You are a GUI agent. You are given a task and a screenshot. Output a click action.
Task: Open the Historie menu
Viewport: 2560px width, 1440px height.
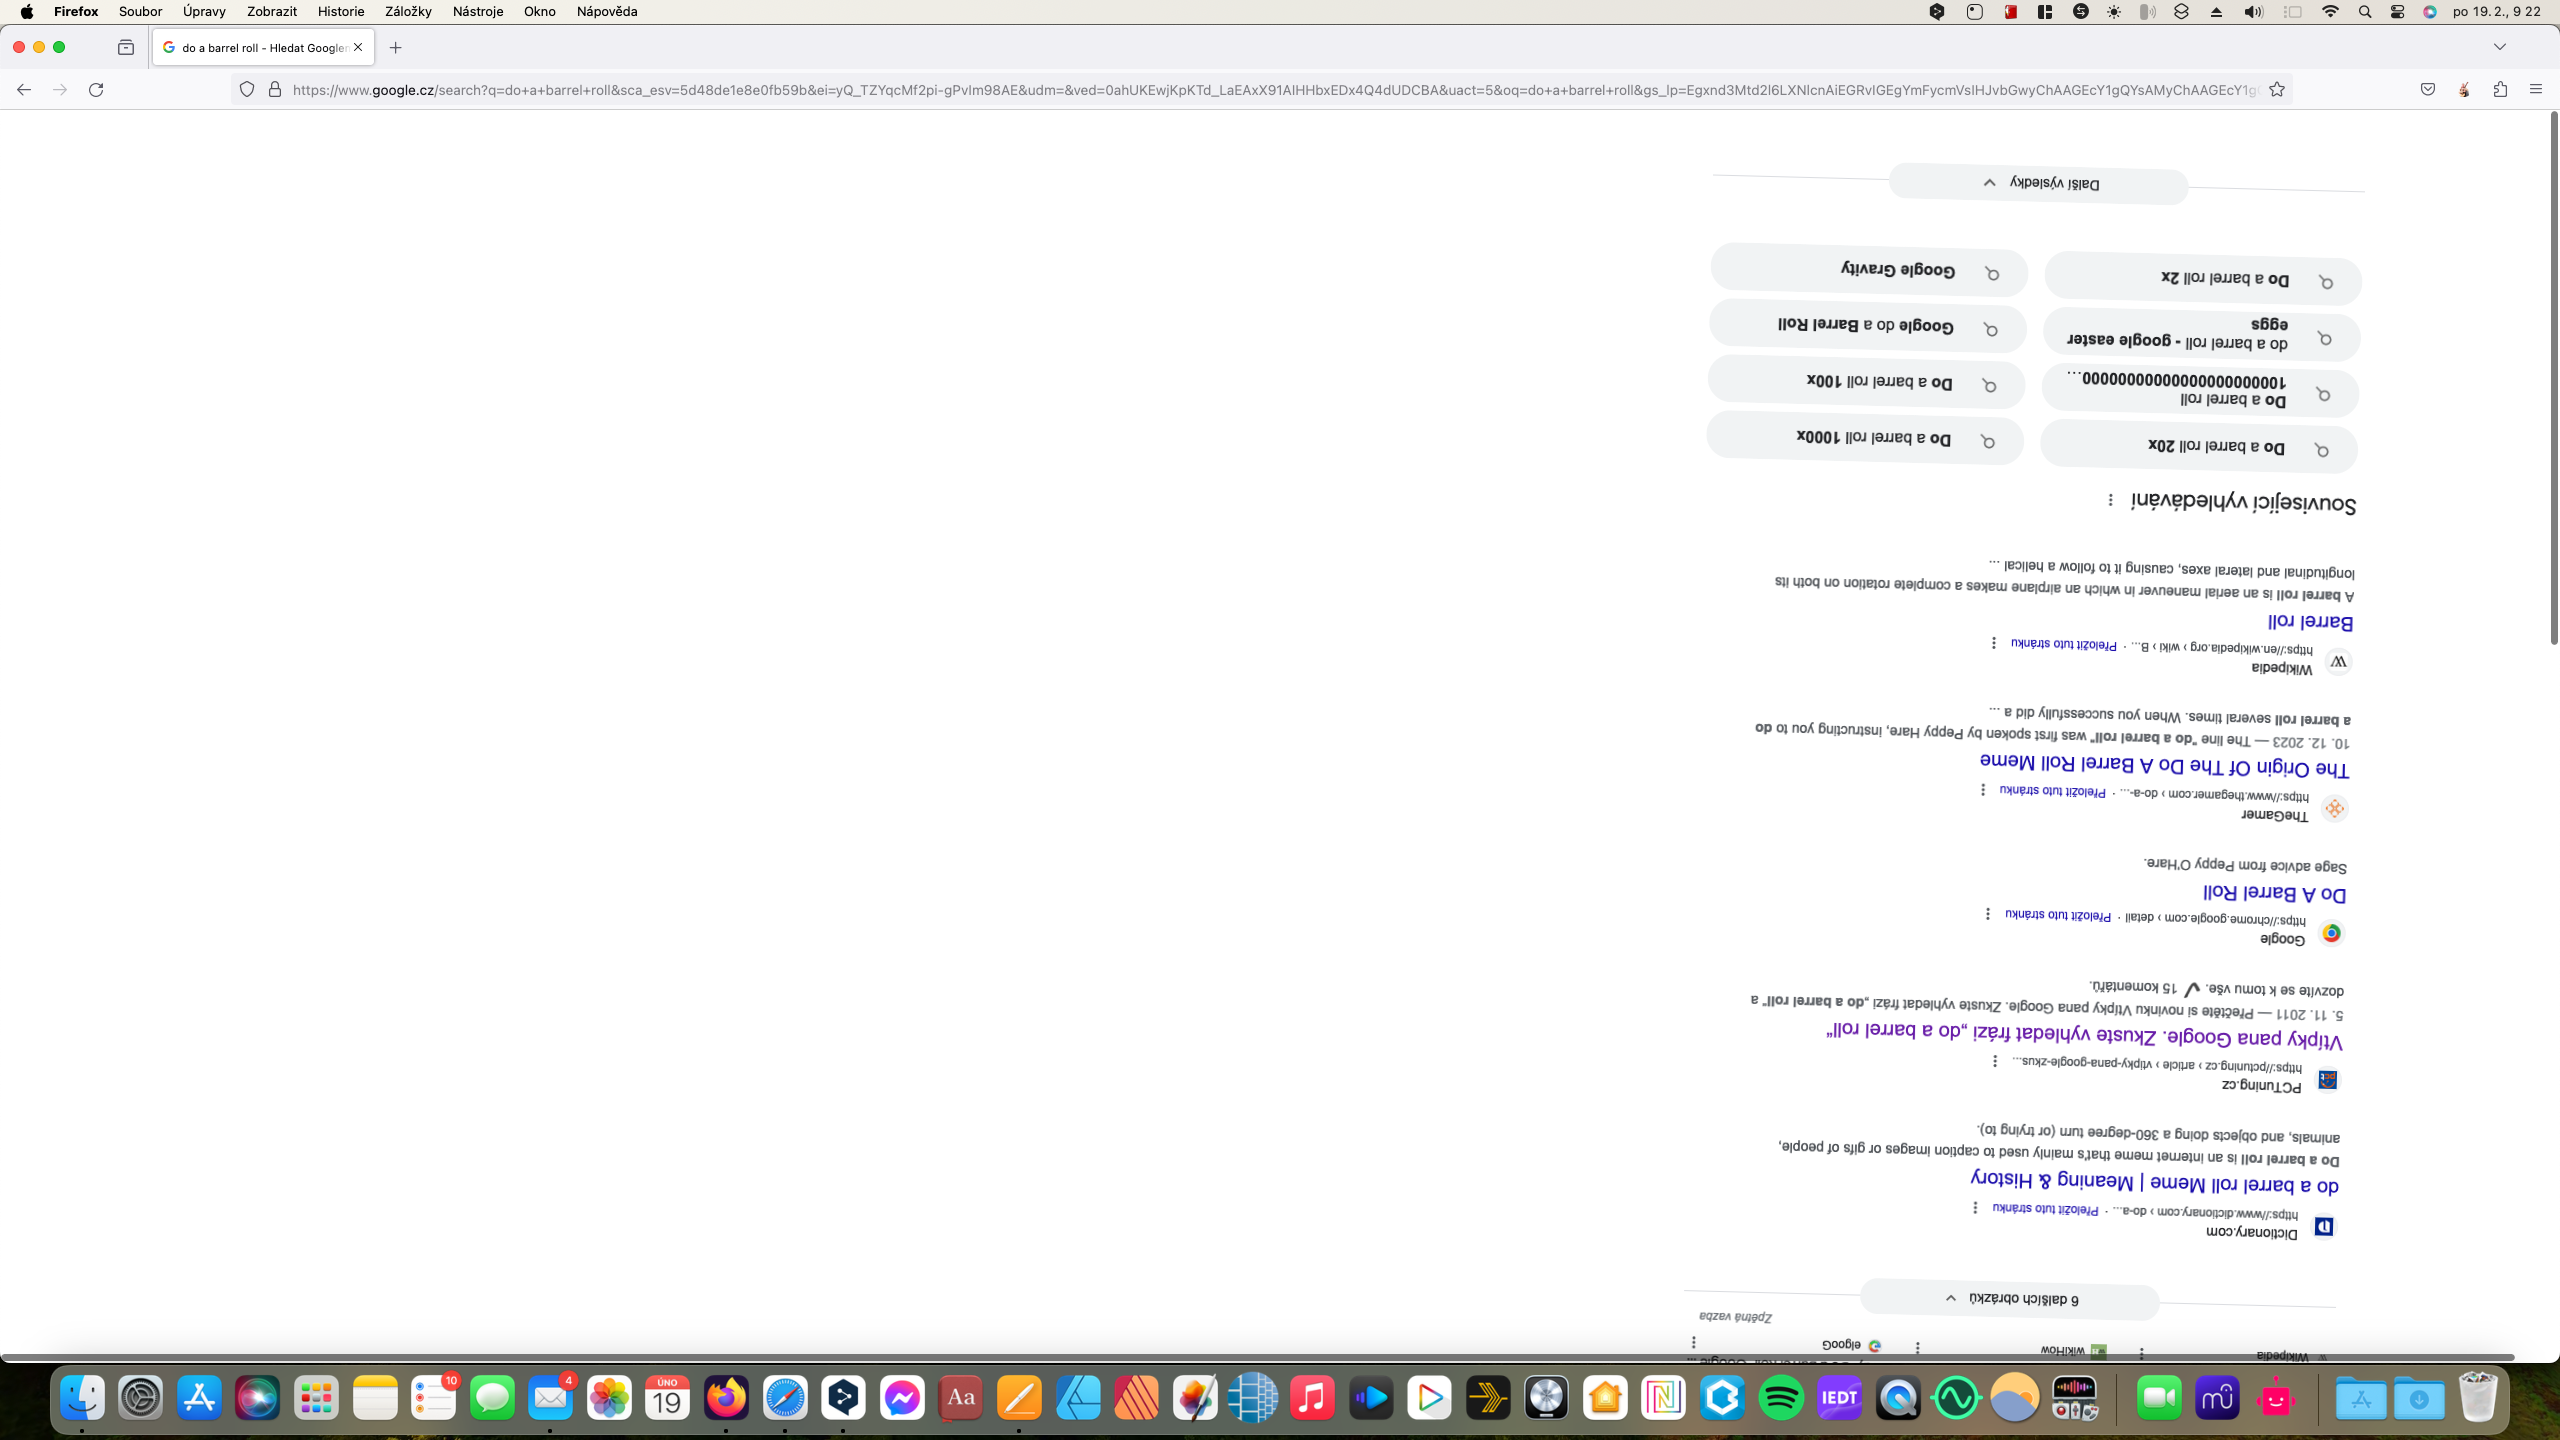point(340,12)
